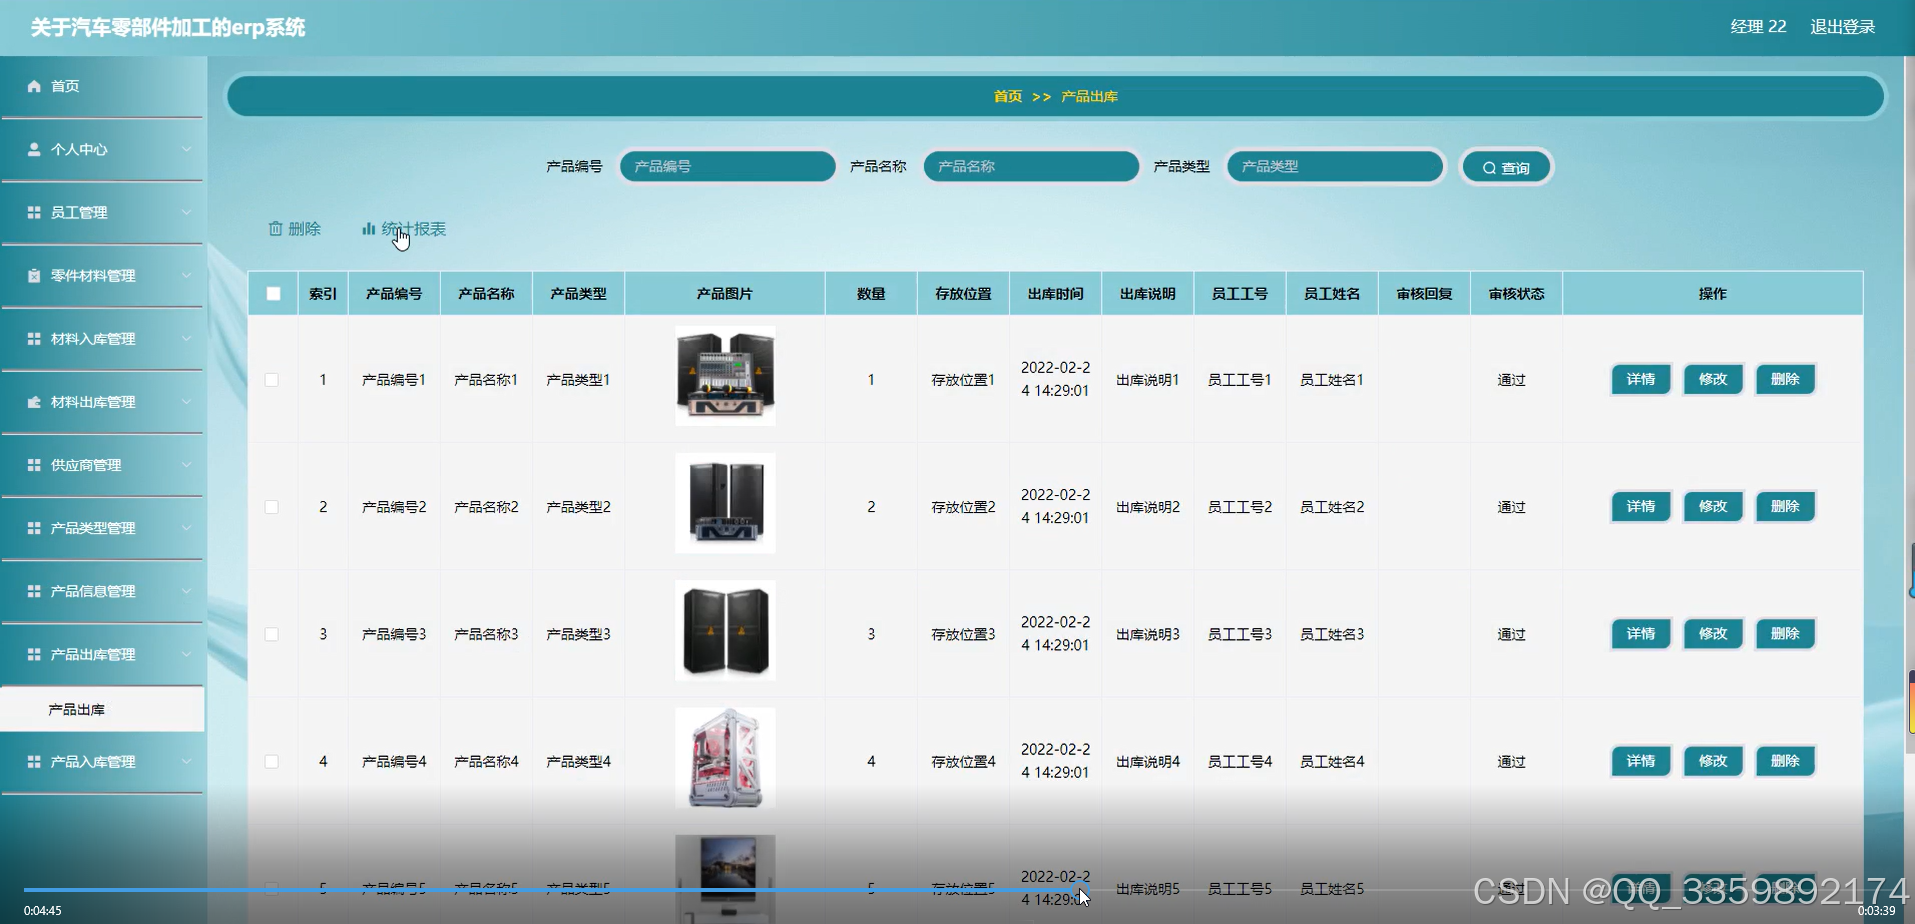The width and height of the screenshot is (1915, 924).
Task: Open the 首页 breadcrumb link
Action: point(1006,96)
